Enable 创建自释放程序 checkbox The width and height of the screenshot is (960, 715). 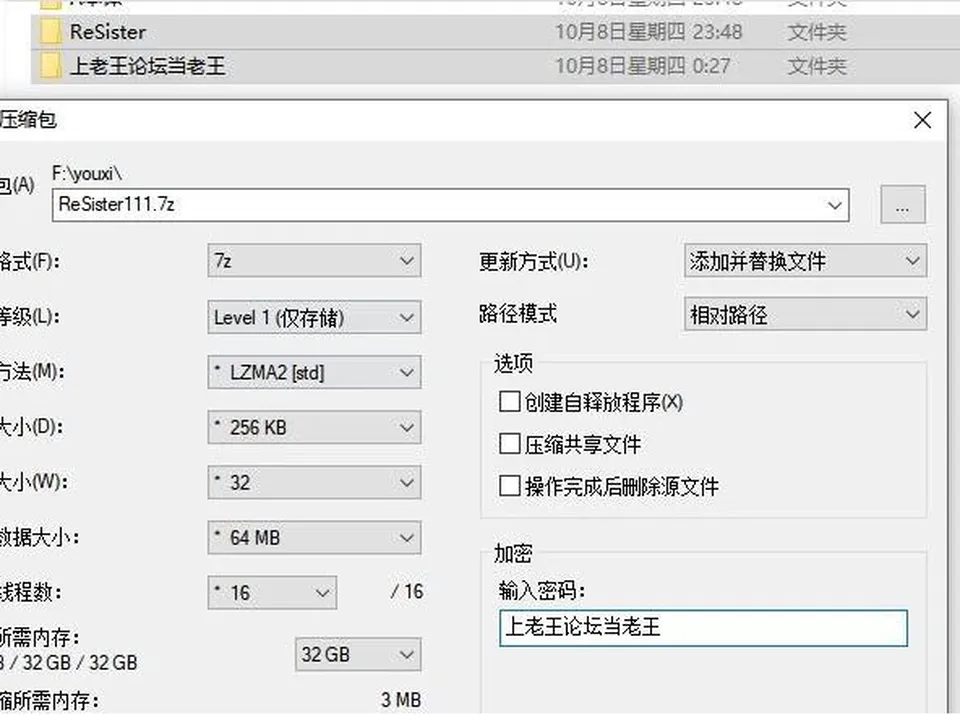click(509, 402)
